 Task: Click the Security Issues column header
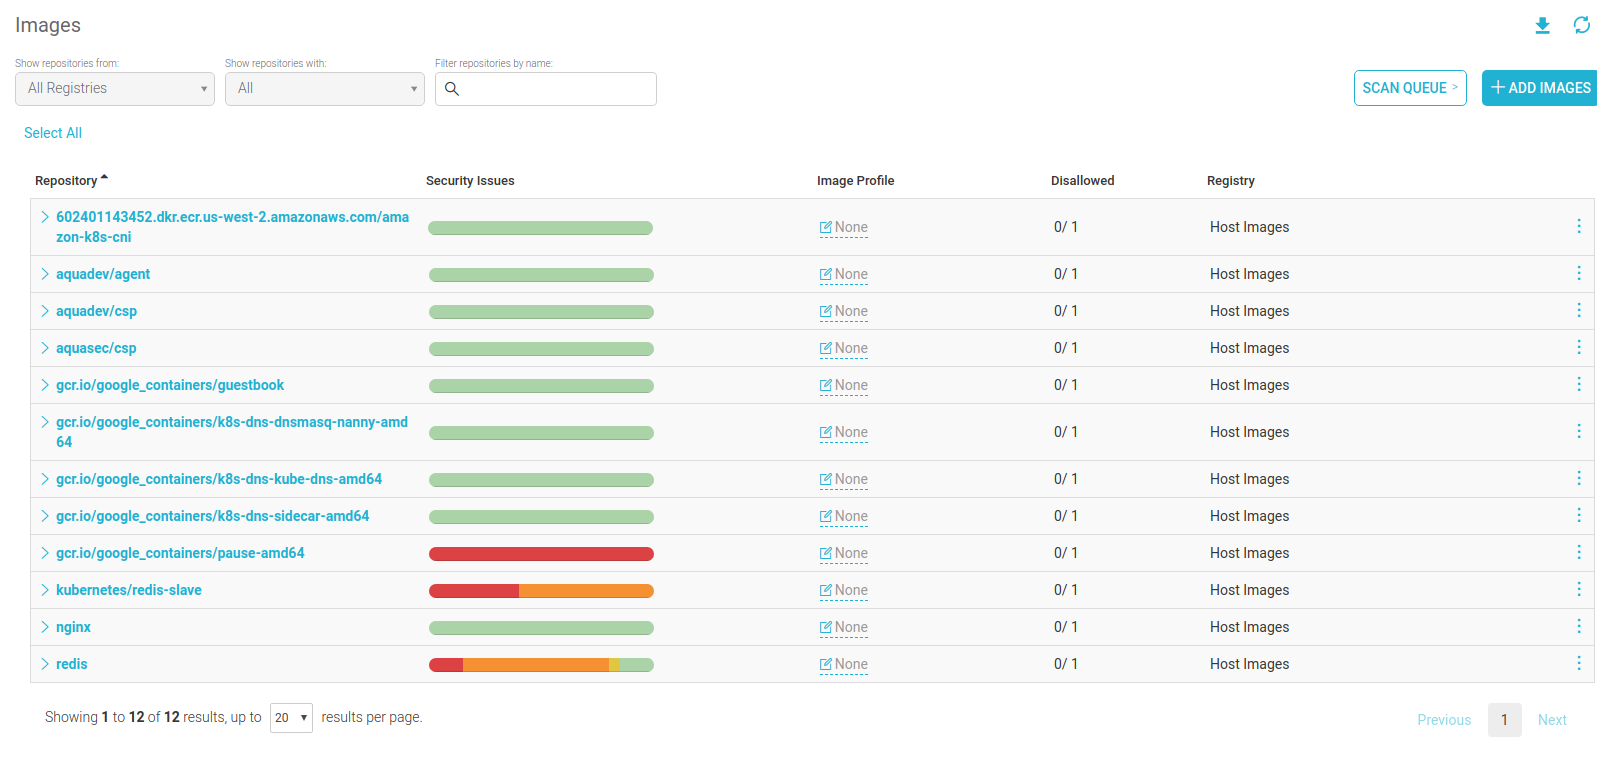pyautogui.click(x=470, y=181)
